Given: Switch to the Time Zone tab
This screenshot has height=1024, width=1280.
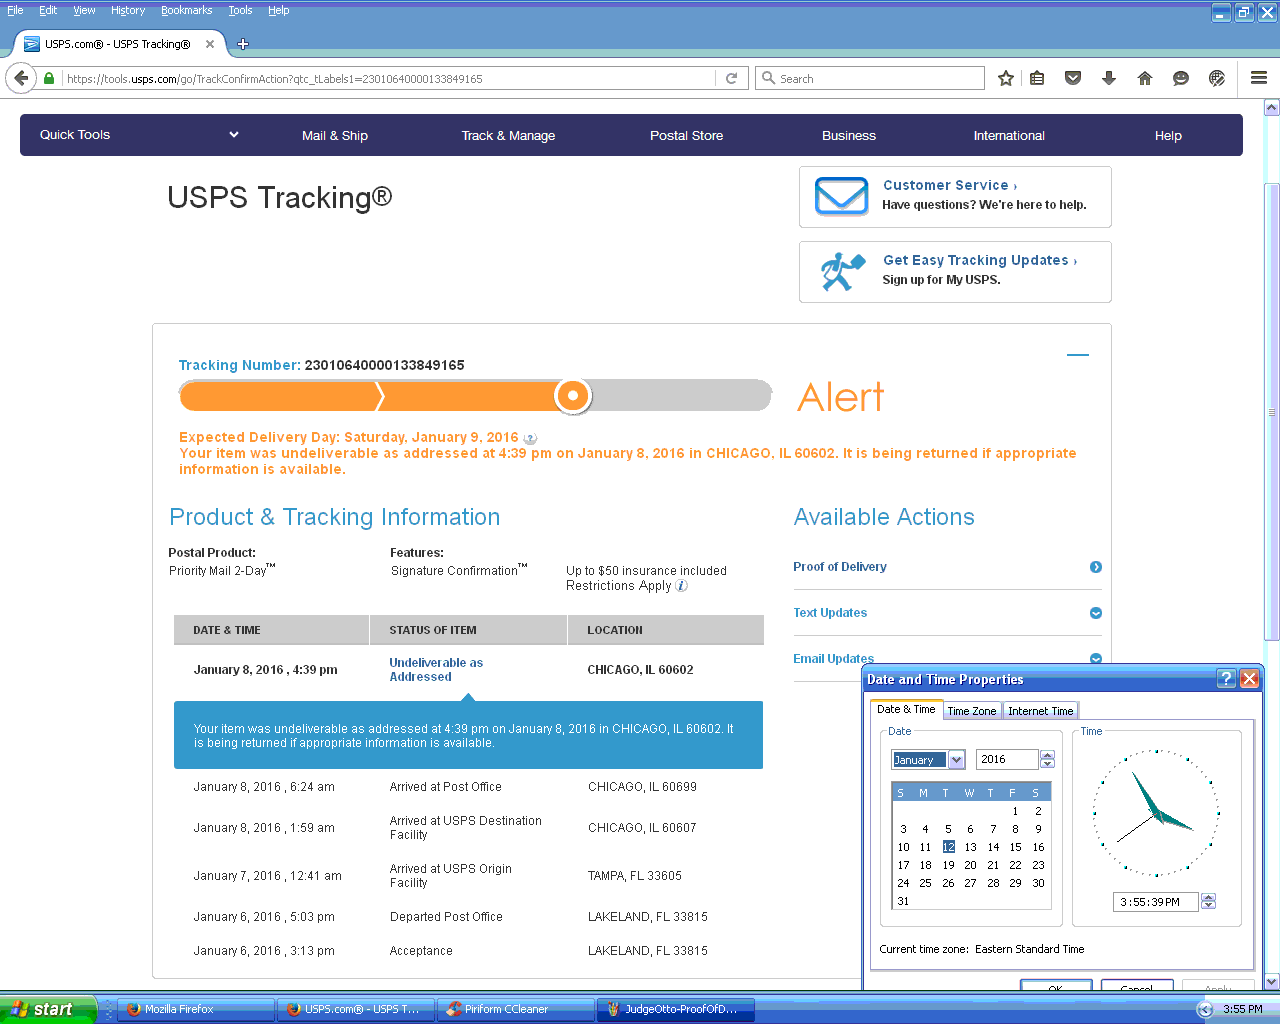Looking at the screenshot, I should (x=971, y=711).
